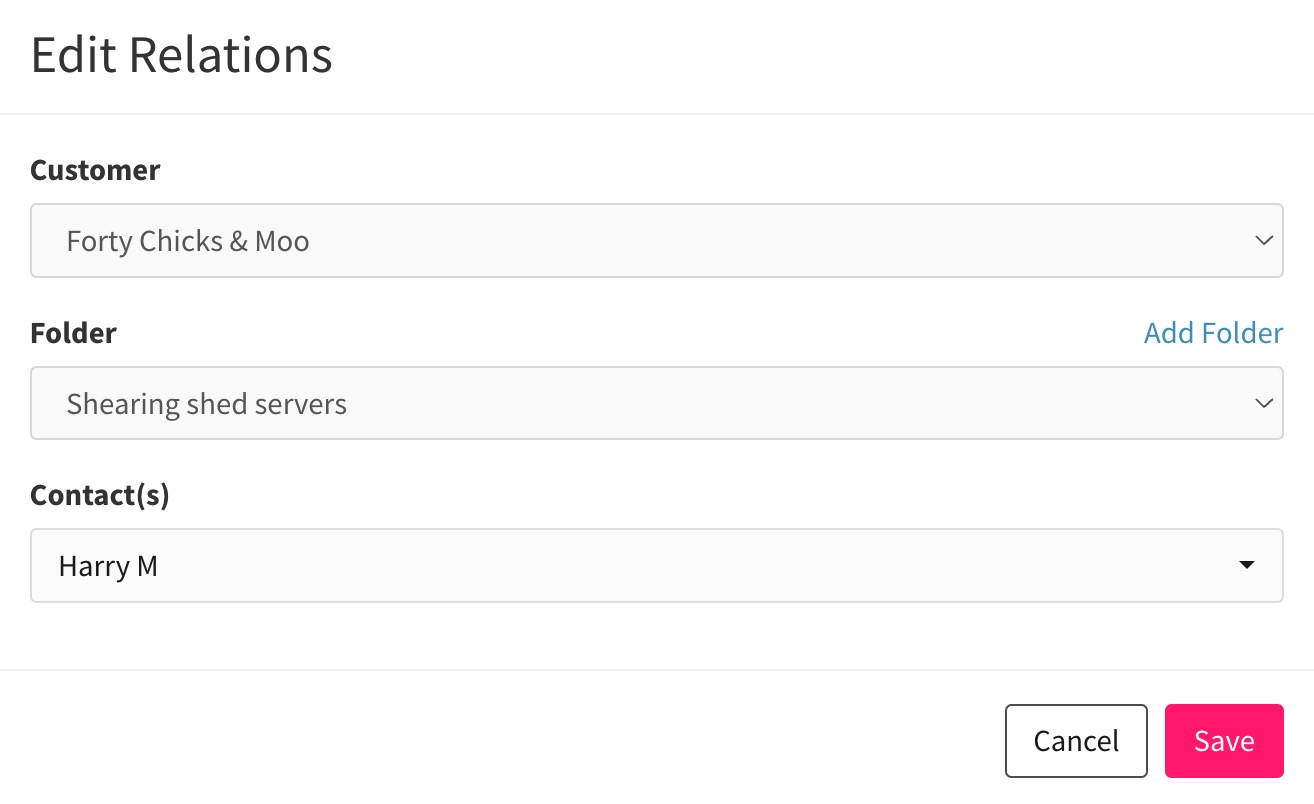This screenshot has height=804, width=1314.
Task: Follow the Add Folder link
Action: 1213,333
